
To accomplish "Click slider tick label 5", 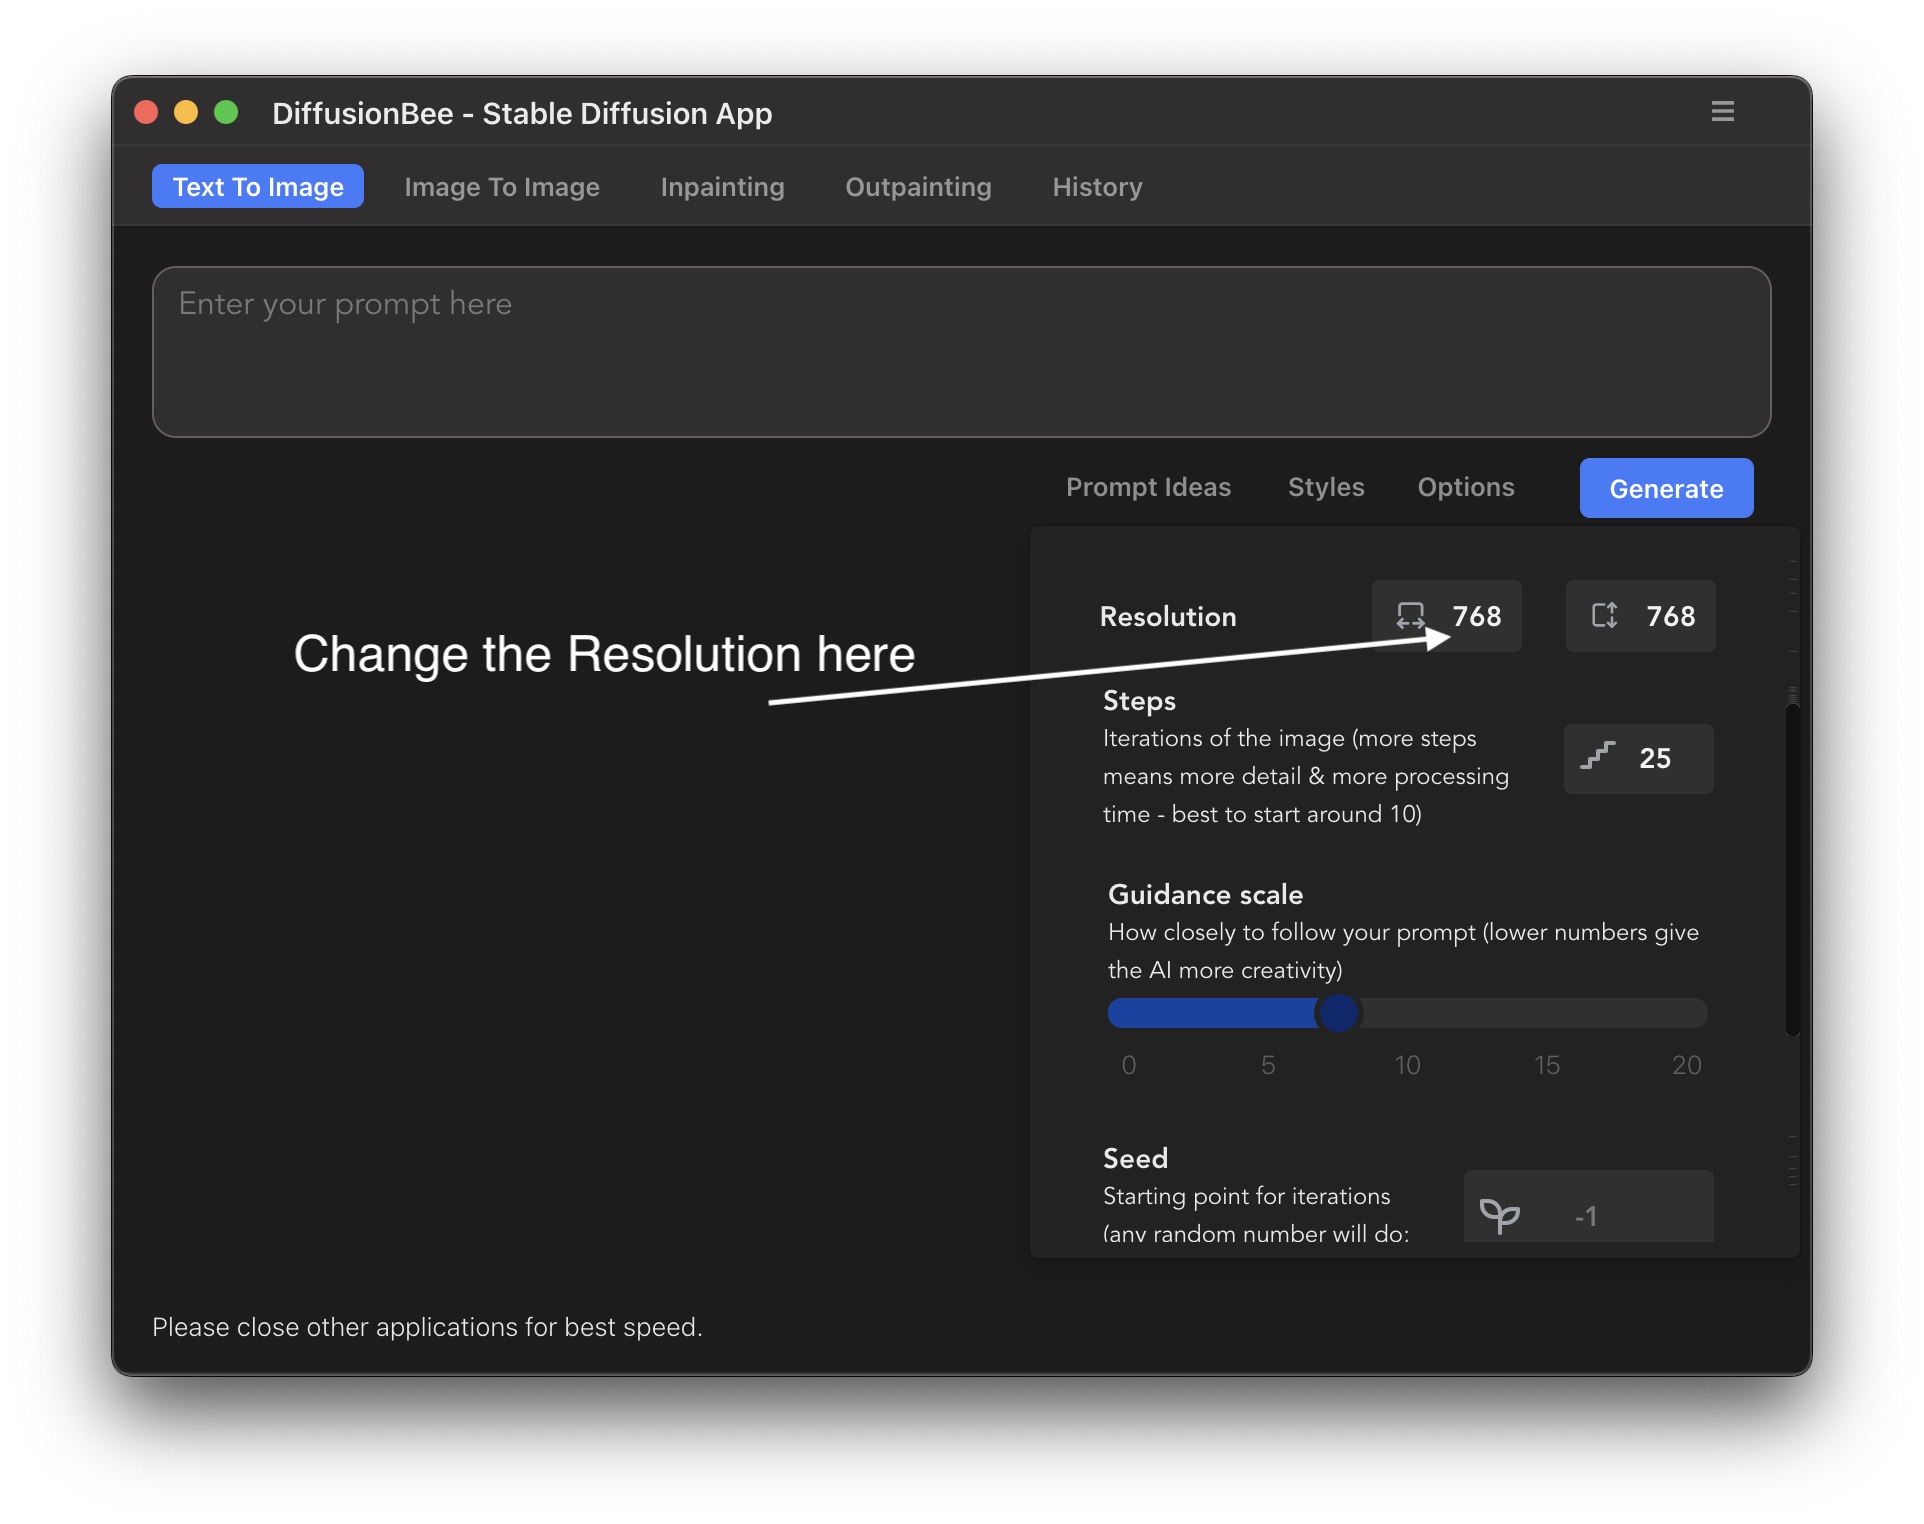I will (1268, 1065).
